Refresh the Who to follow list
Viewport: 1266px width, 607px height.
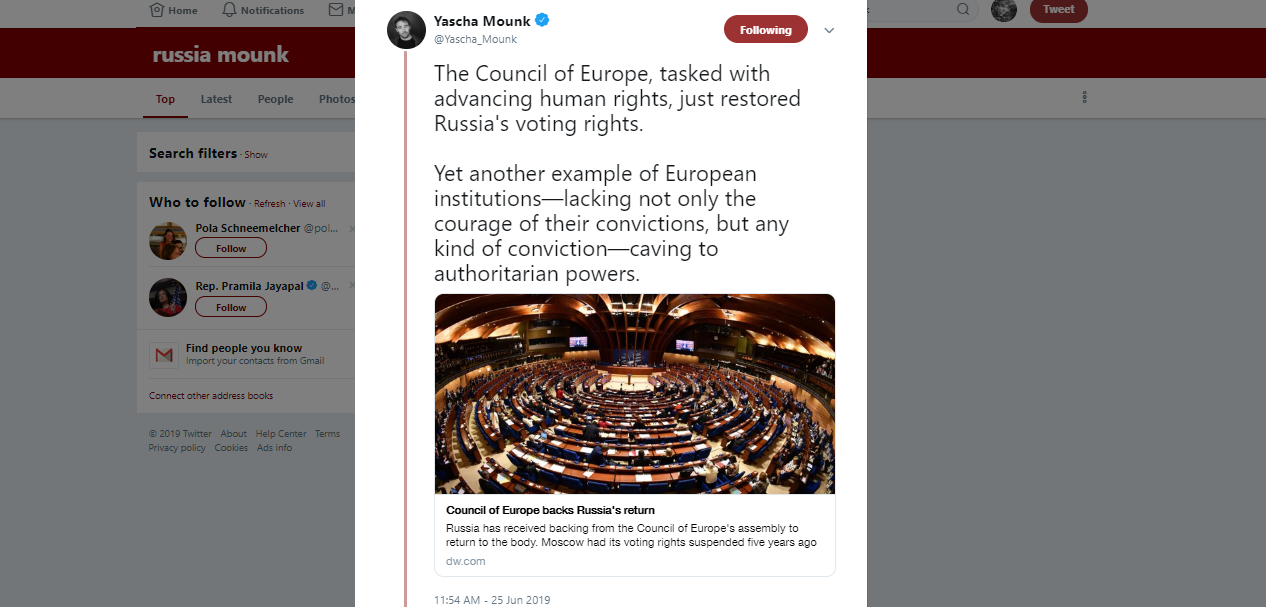[x=269, y=204]
